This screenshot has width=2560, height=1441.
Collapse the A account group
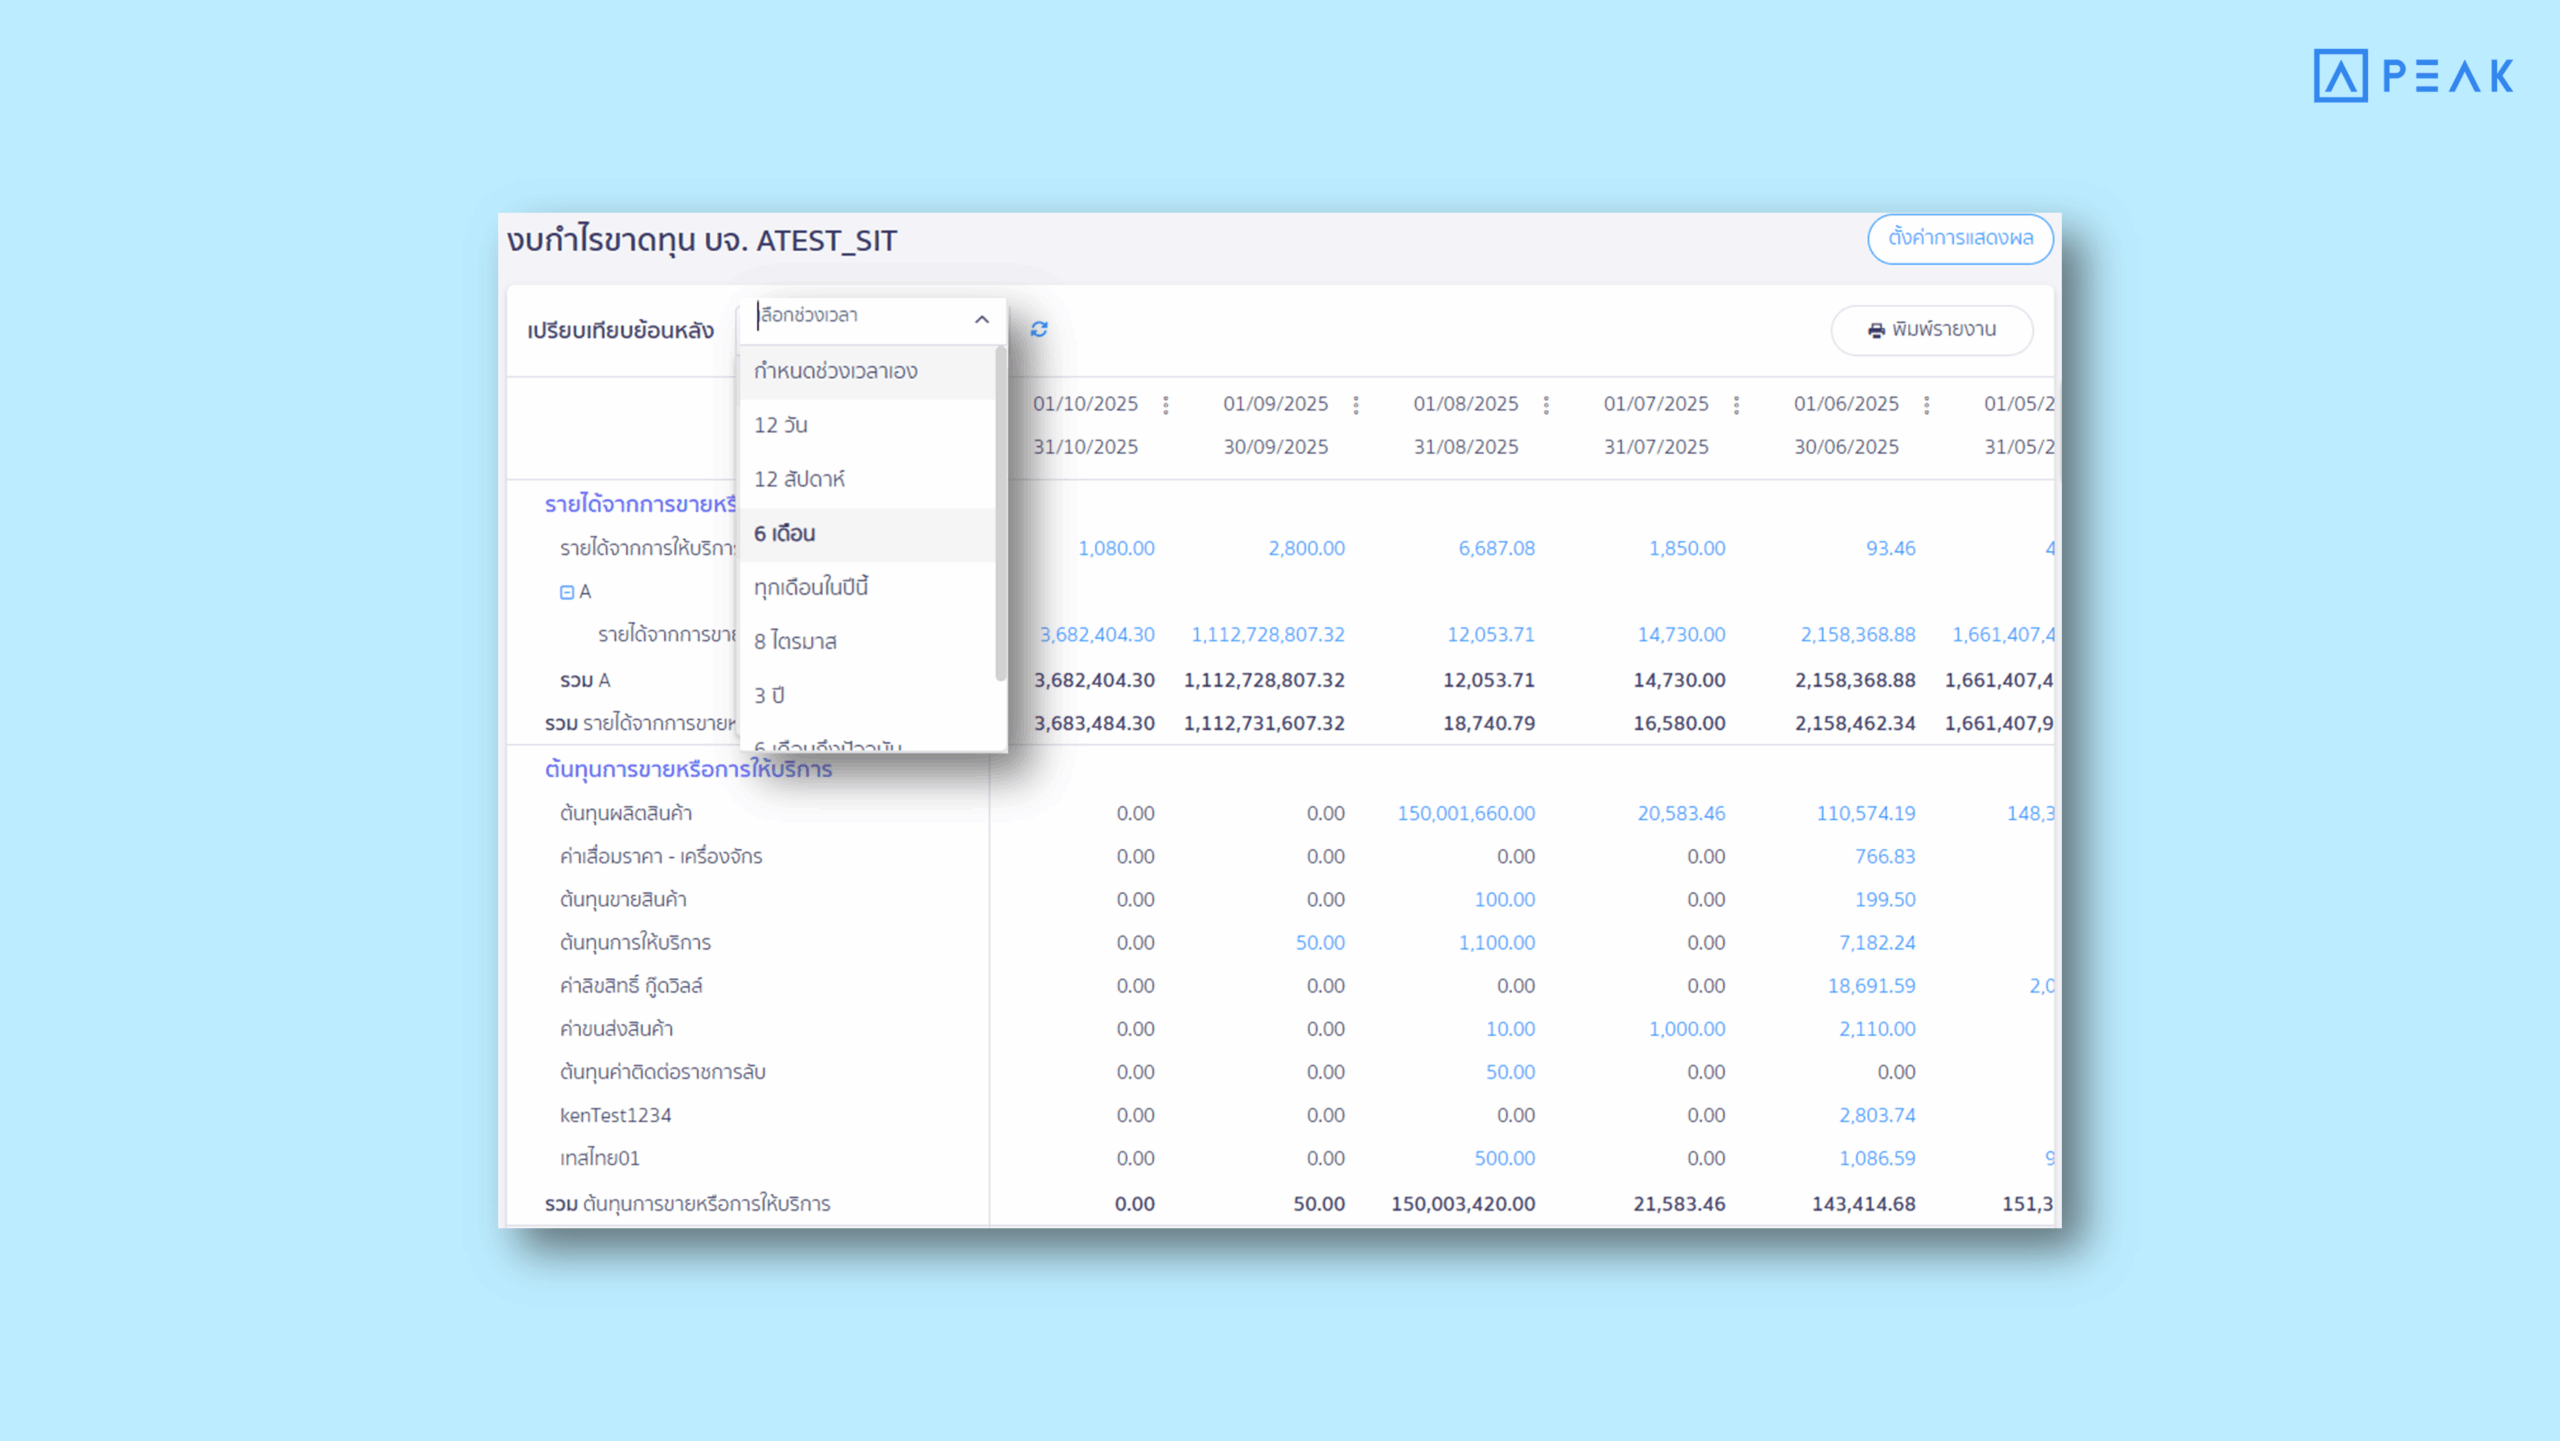(567, 592)
